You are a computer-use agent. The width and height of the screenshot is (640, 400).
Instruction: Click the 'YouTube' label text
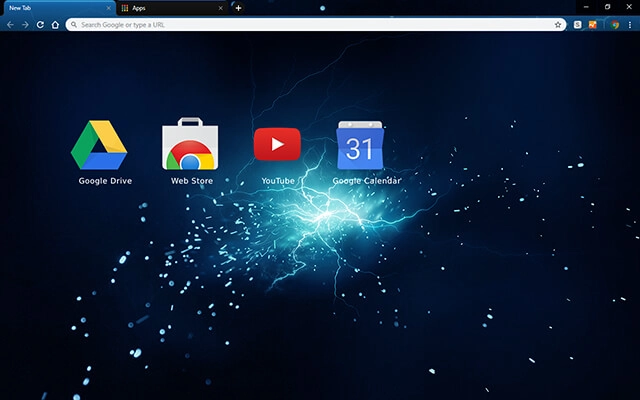[278, 181]
